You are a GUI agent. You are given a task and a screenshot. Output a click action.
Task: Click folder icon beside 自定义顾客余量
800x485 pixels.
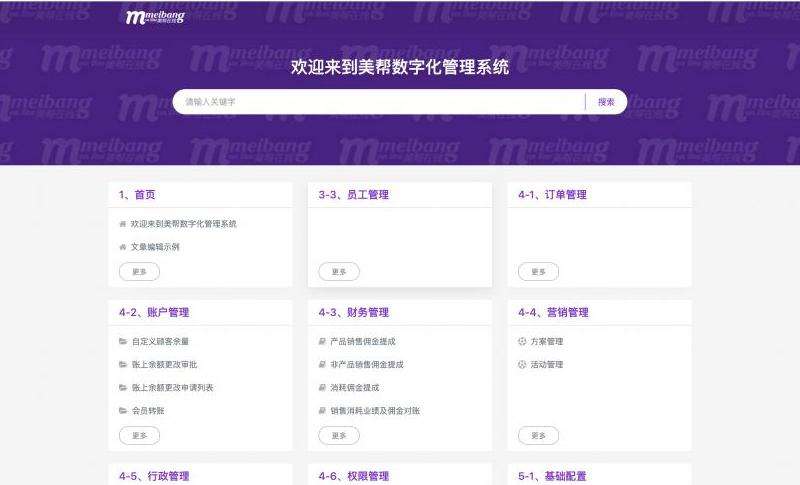[123, 342]
